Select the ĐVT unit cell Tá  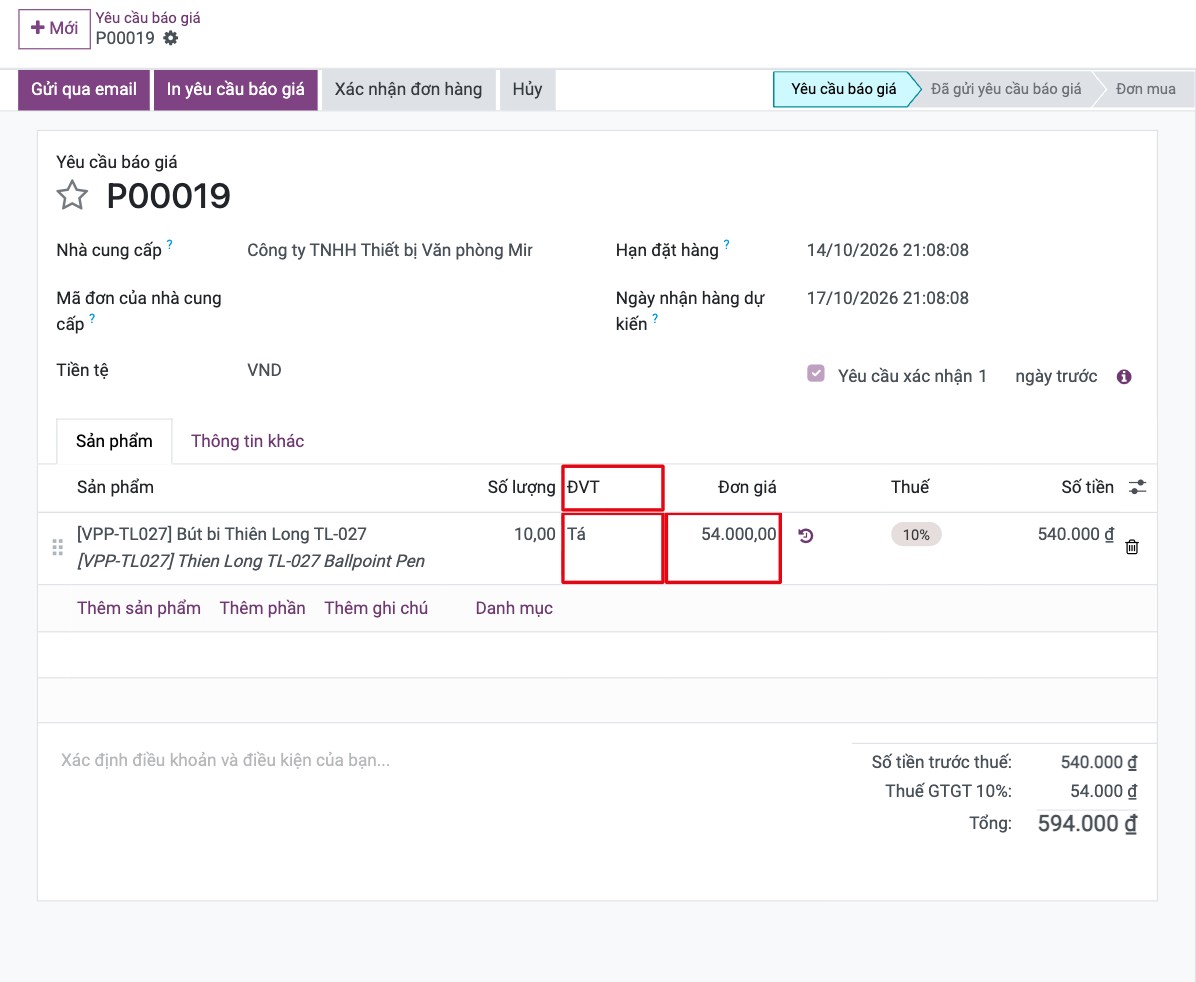(612, 548)
